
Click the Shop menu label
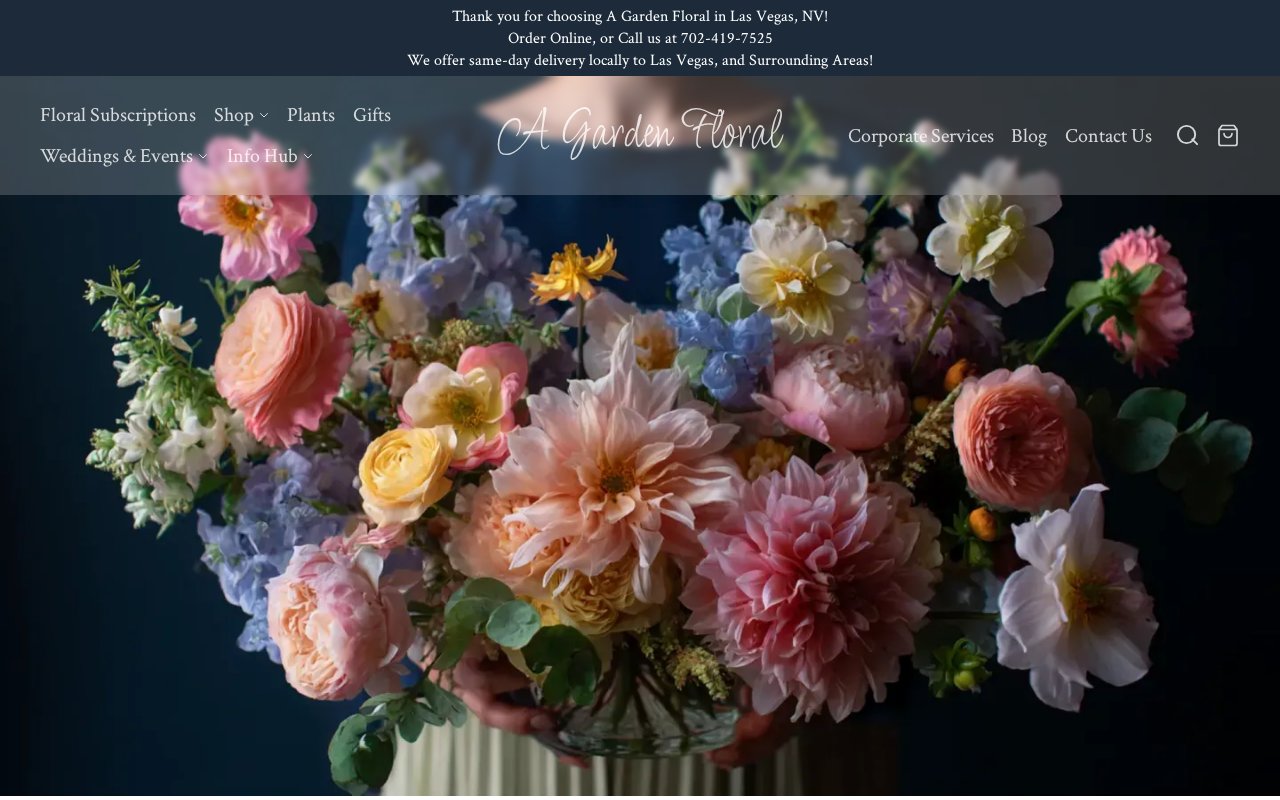pos(234,115)
